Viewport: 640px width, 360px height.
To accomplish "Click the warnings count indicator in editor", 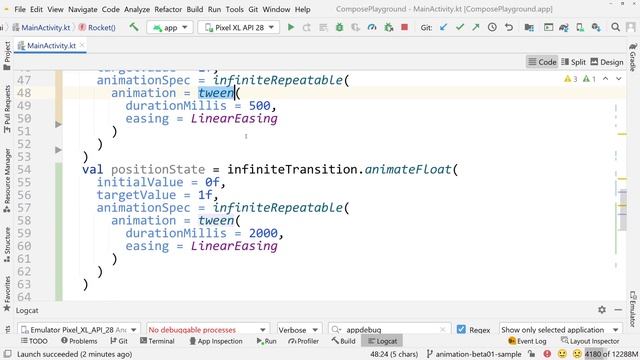I will pyautogui.click(x=571, y=79).
